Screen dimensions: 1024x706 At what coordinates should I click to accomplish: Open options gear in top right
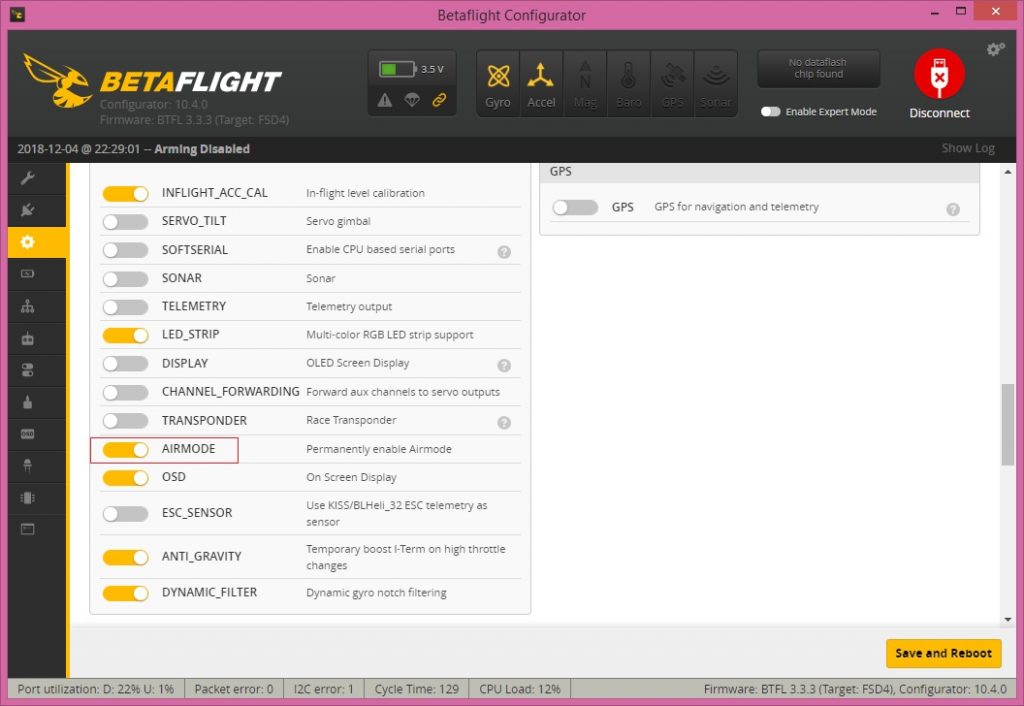click(995, 49)
